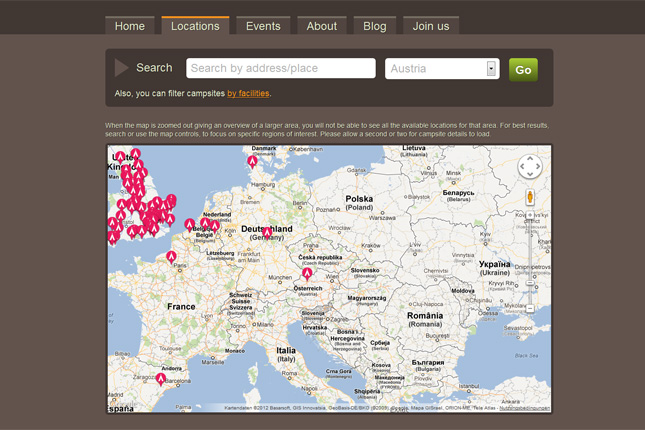Select the Locations tab
The height and width of the screenshot is (430, 645).
point(195,26)
